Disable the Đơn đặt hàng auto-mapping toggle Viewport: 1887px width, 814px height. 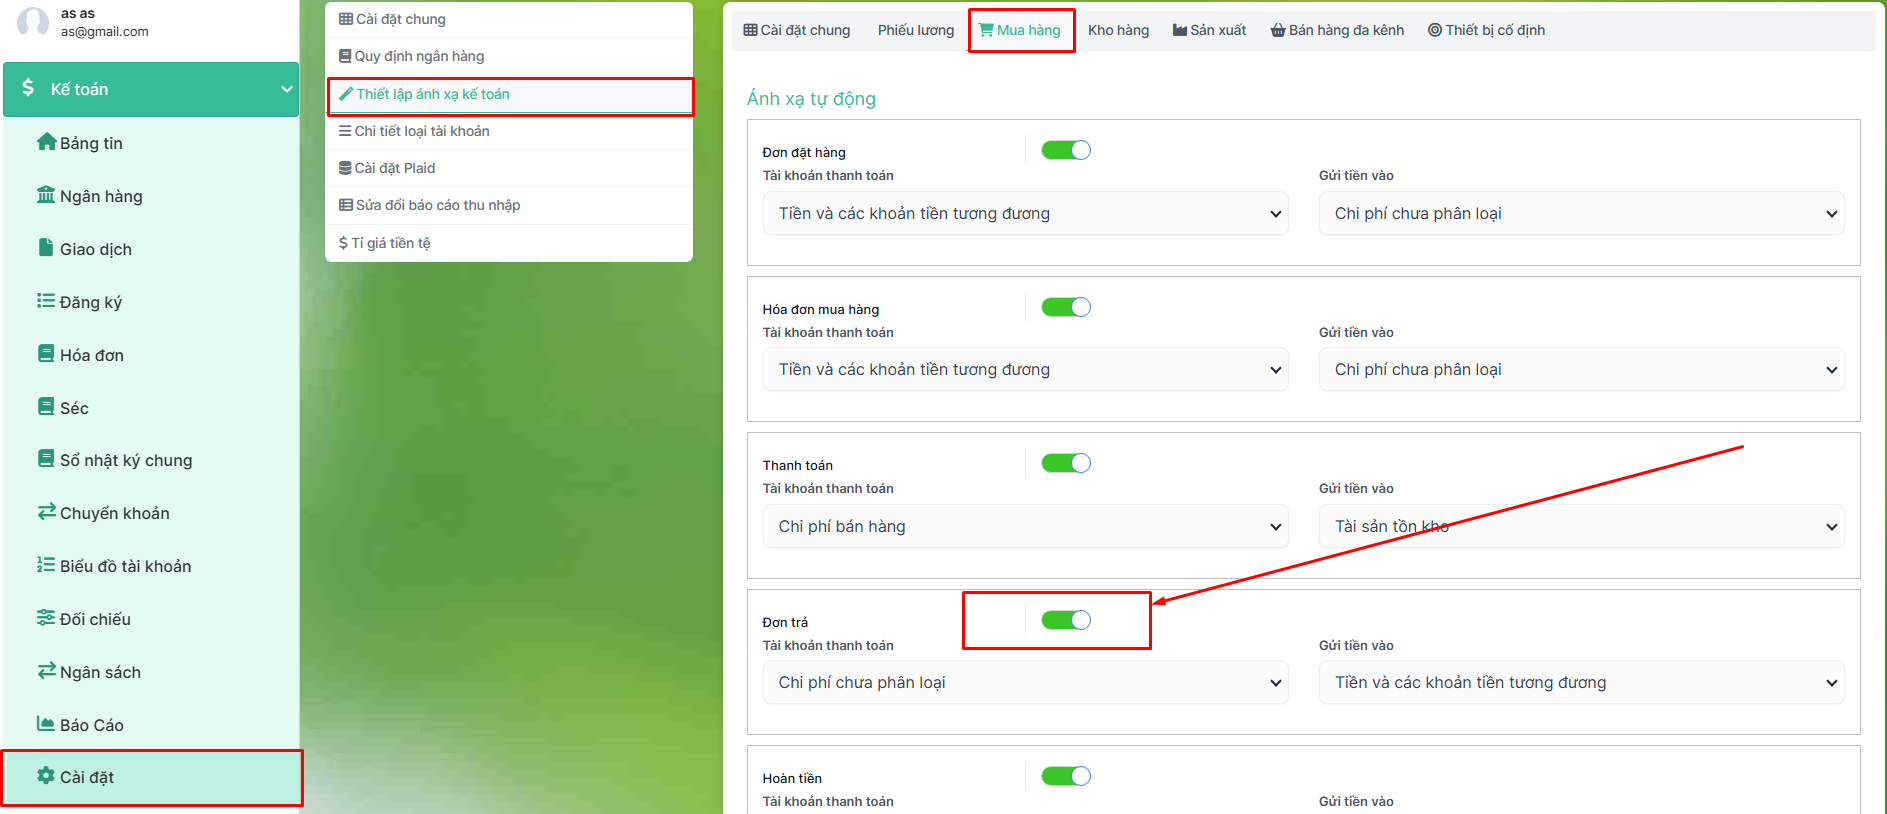coord(1066,150)
